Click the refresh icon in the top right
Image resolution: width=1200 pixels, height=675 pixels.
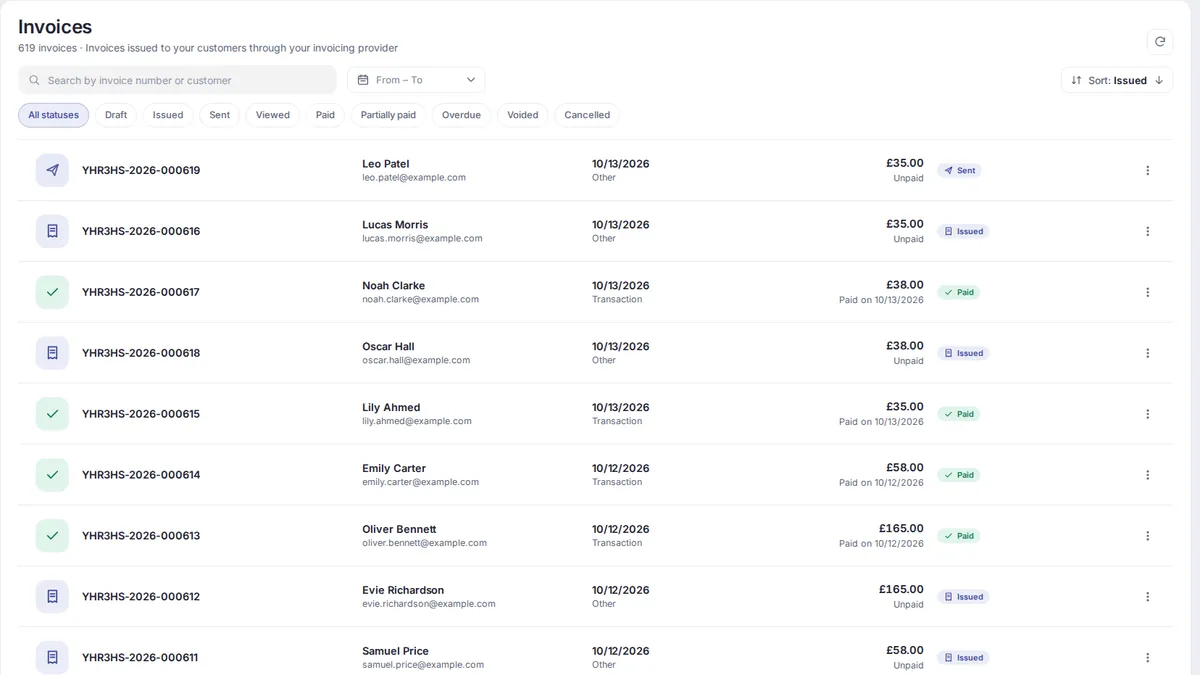1160,41
